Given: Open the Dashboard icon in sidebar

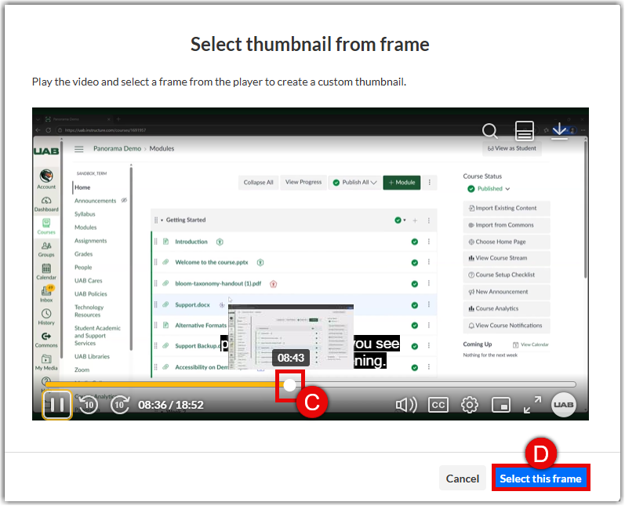Looking at the screenshot, I should tap(46, 204).
